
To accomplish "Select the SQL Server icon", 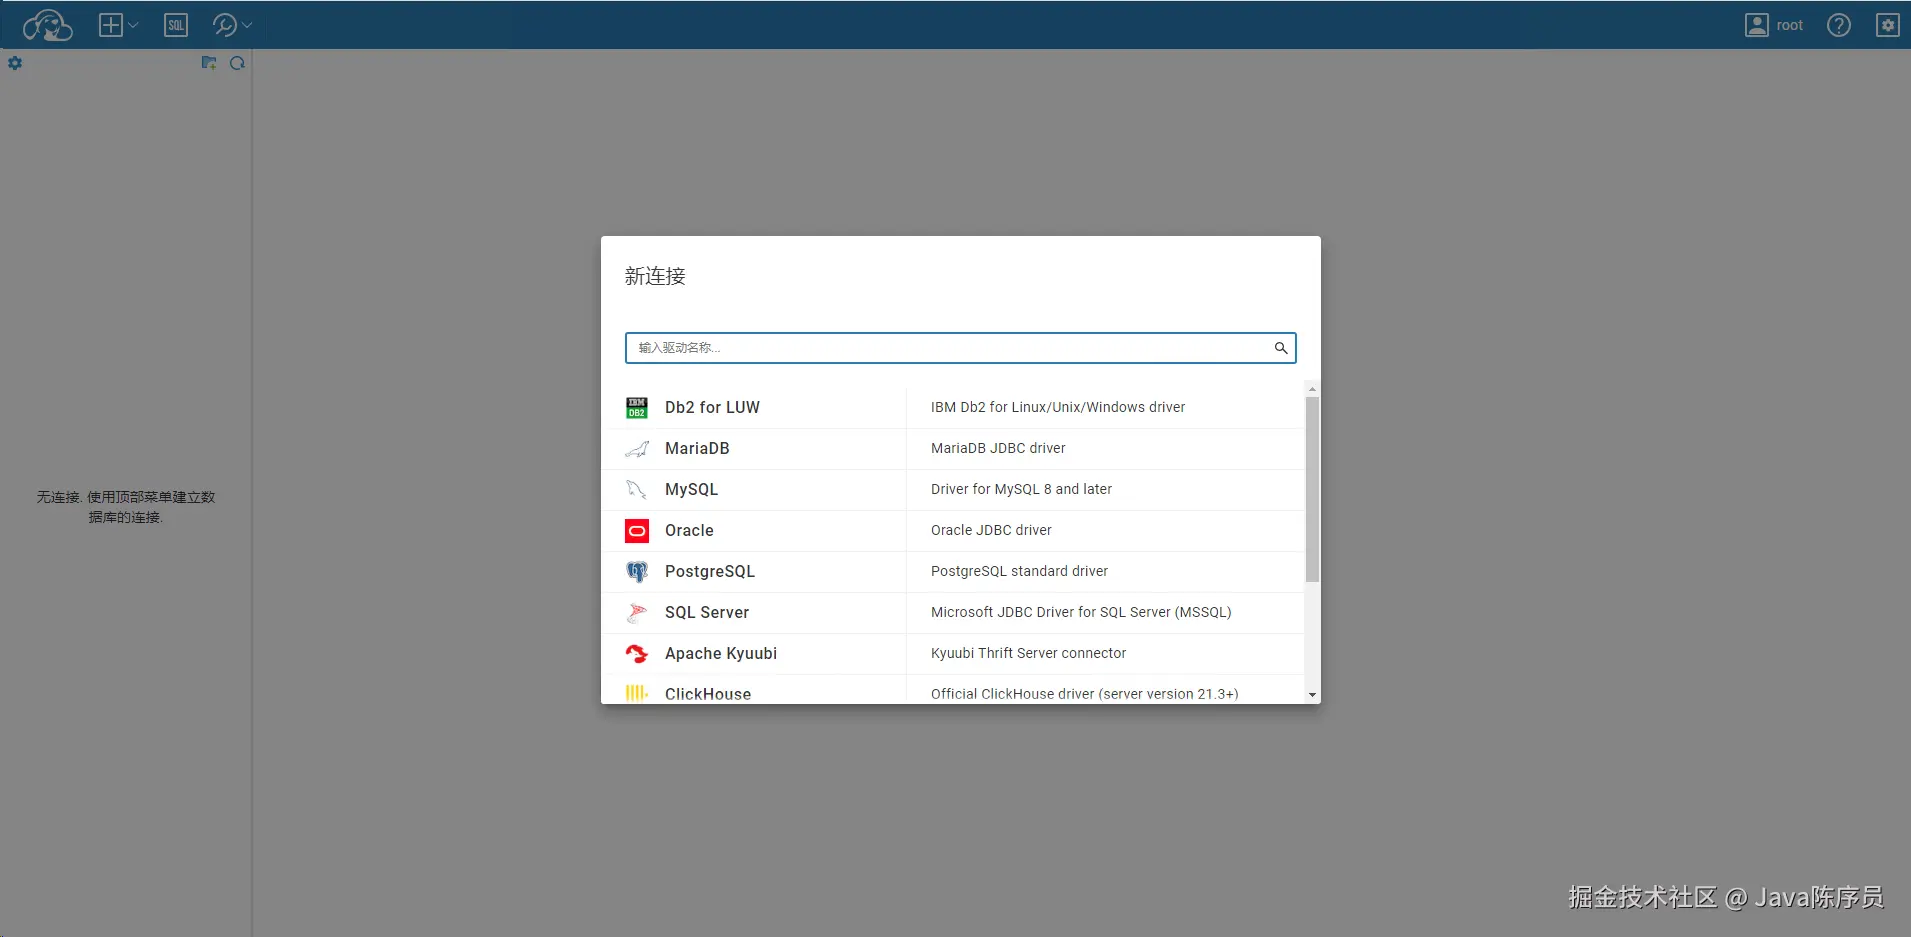I will 637,612.
